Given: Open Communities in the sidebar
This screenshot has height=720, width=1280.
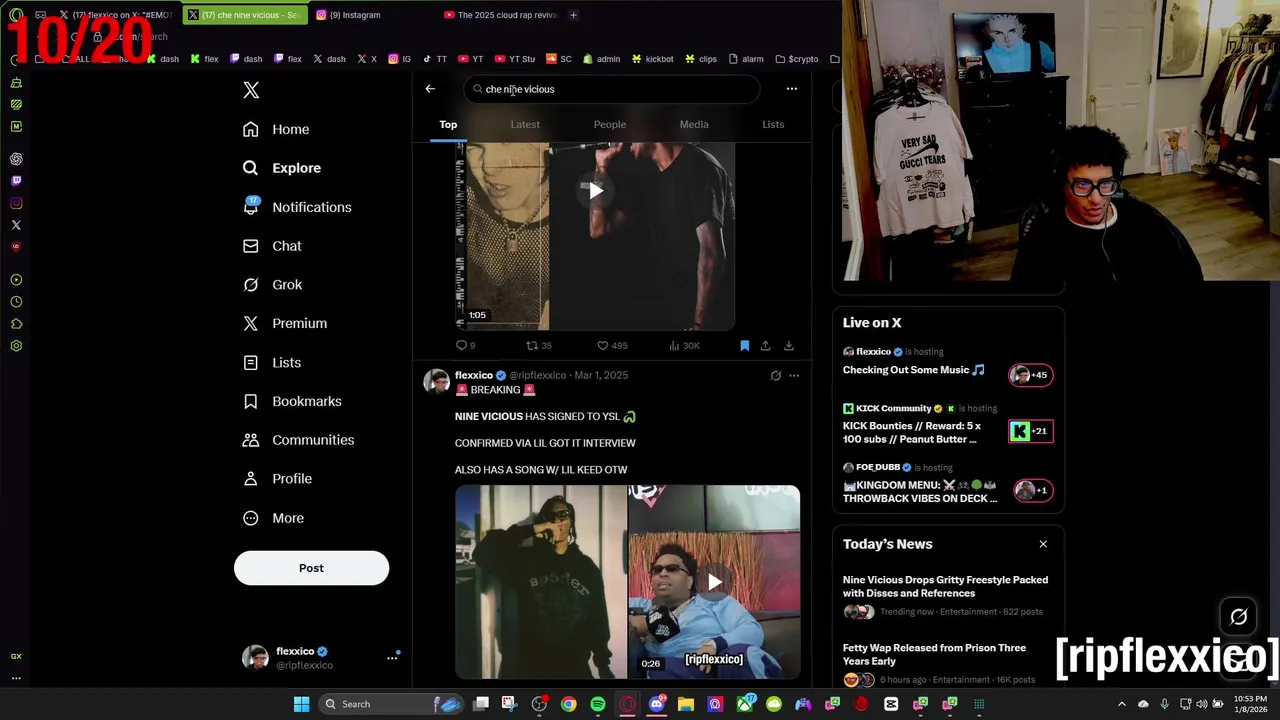Looking at the screenshot, I should tap(299, 440).
